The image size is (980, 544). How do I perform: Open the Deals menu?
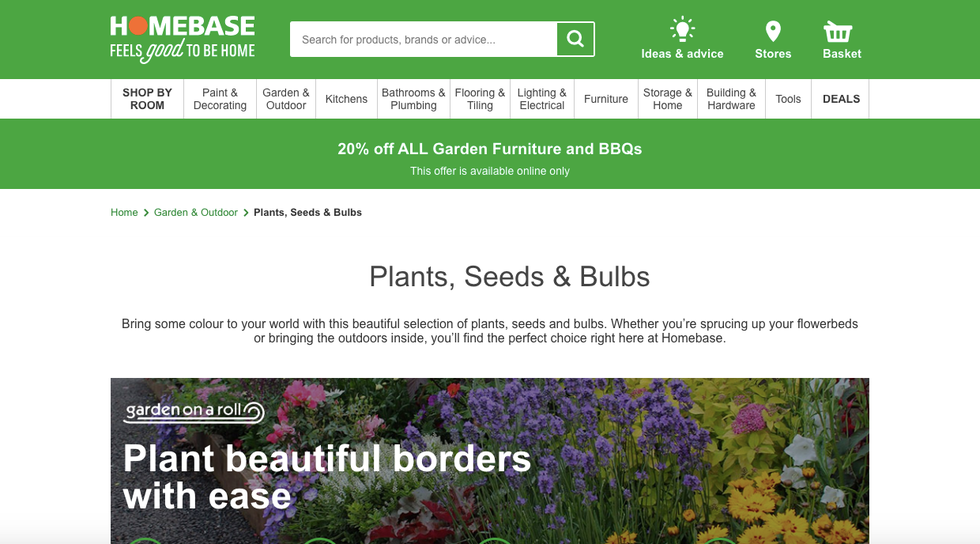(841, 99)
